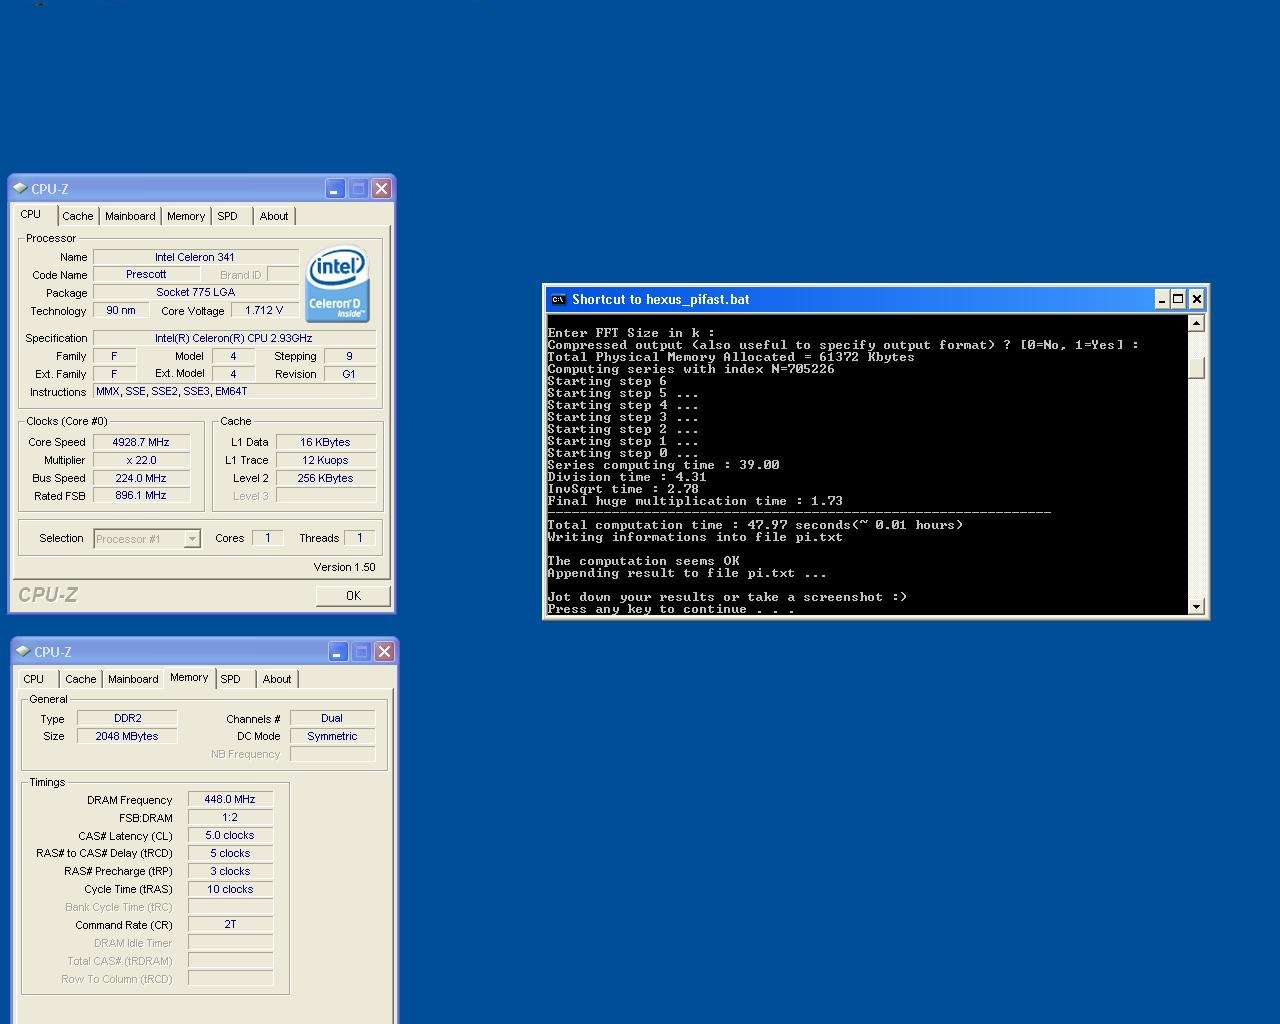Screen dimensions: 1280x1024
Task: Open the Cache tab in the top CPU-Z window
Action: [78, 216]
